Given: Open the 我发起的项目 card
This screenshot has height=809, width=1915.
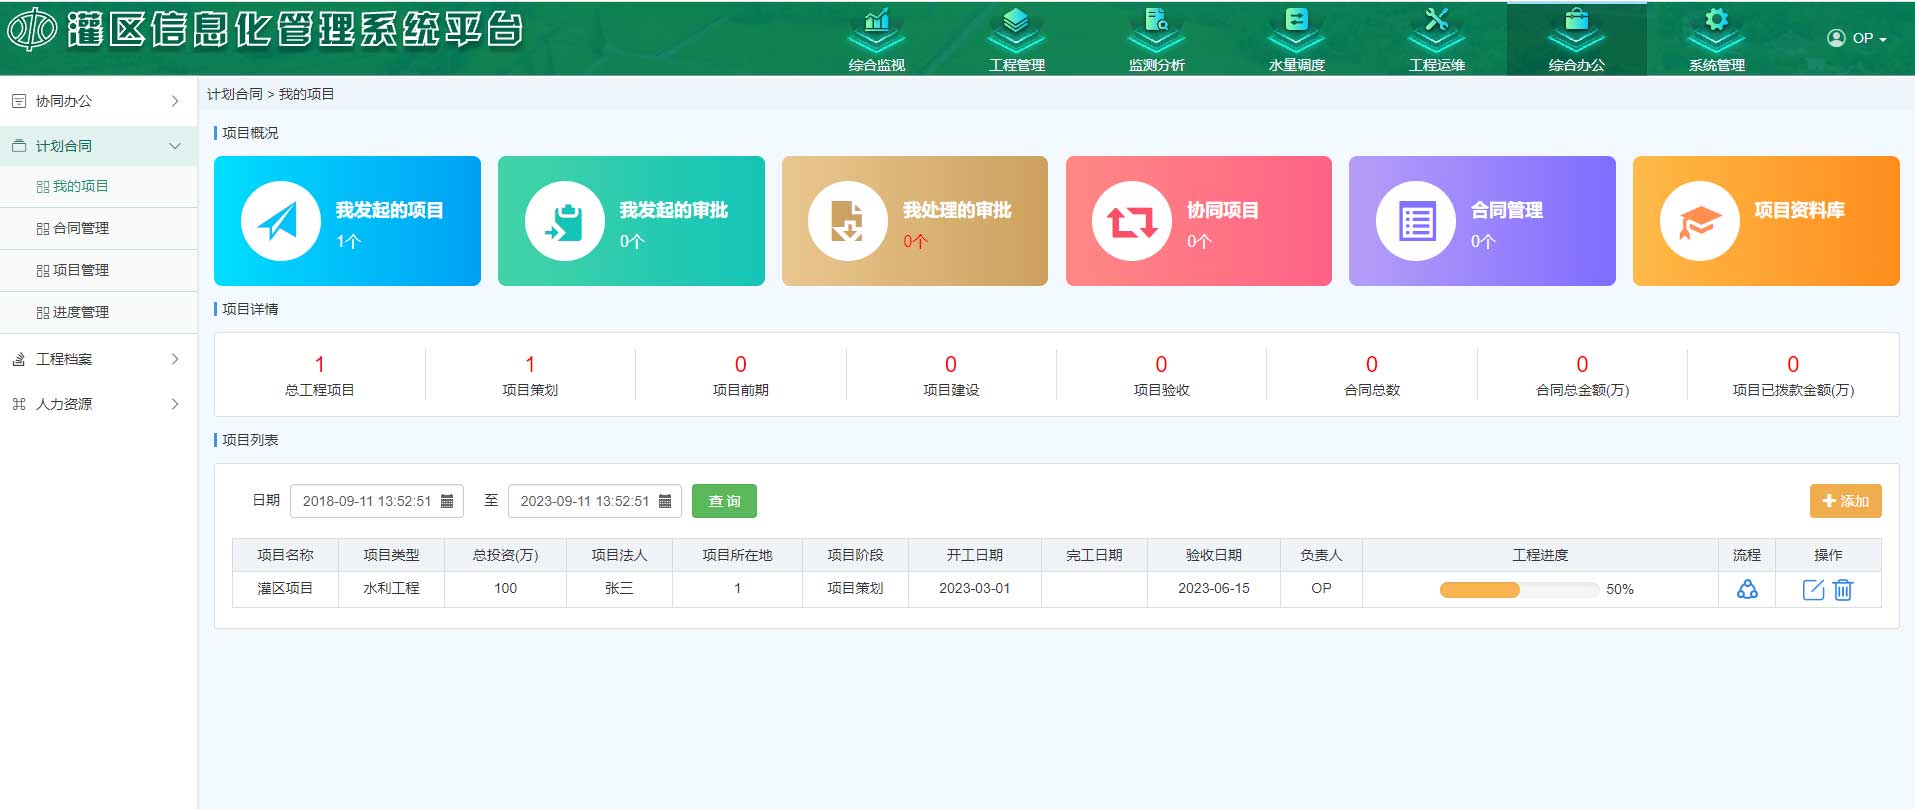Looking at the screenshot, I should [x=347, y=221].
